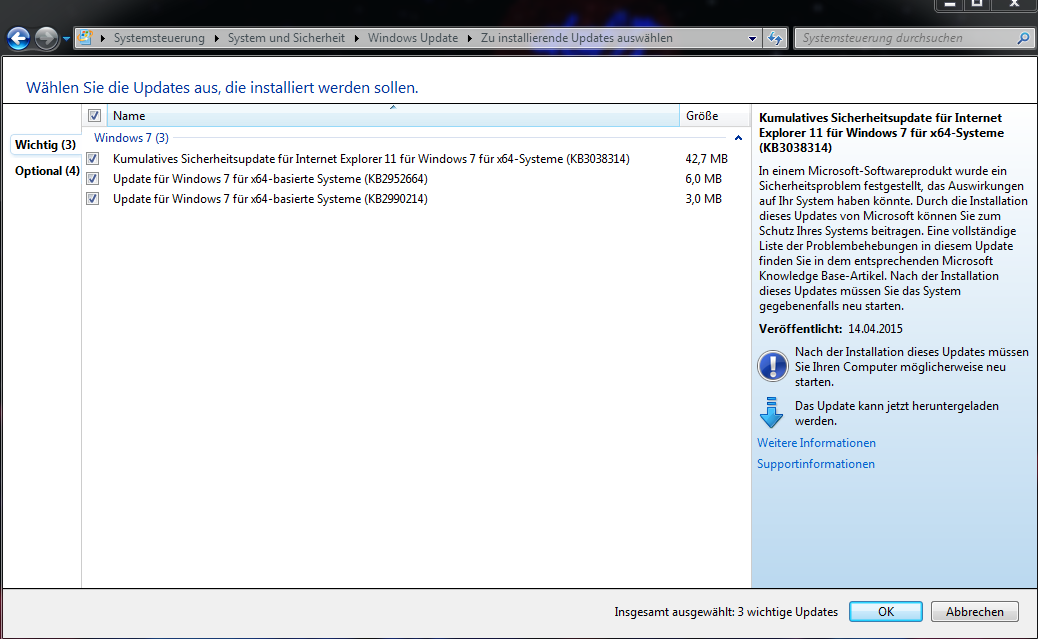This screenshot has height=639, width=1038.
Task: Select the Wichtig (3) tab
Action: click(45, 144)
